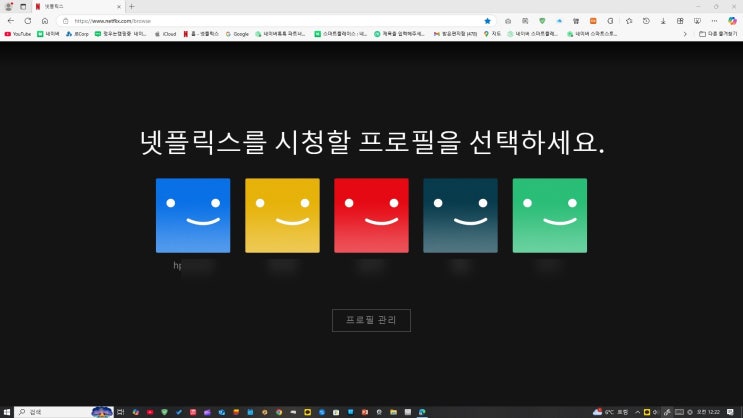Open the browser home page icon
Viewport: 743px width, 418px height.
[45, 21]
